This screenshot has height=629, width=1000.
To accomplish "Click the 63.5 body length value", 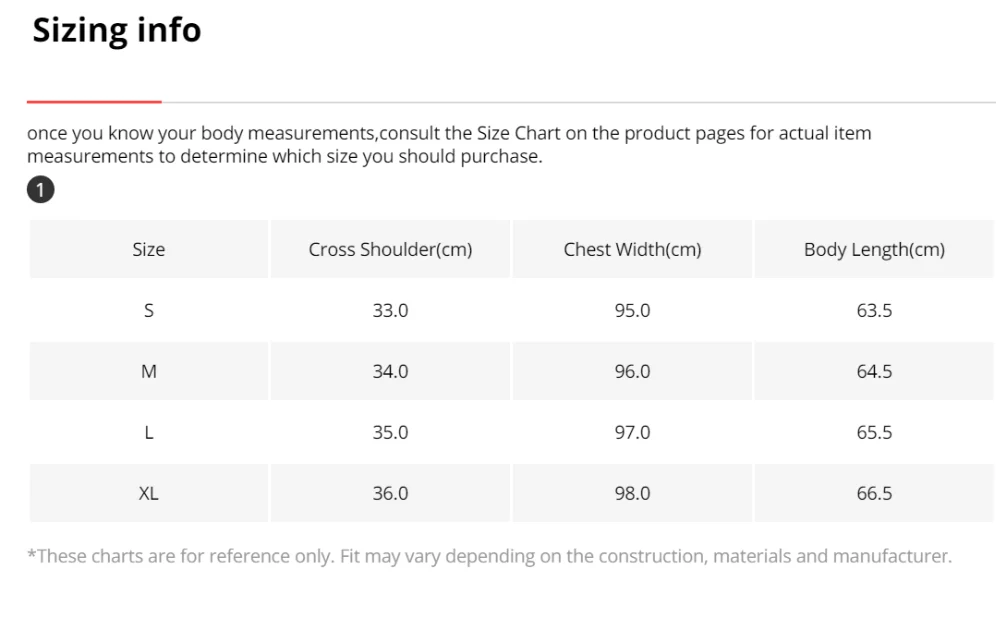I will pyautogui.click(x=874, y=311).
